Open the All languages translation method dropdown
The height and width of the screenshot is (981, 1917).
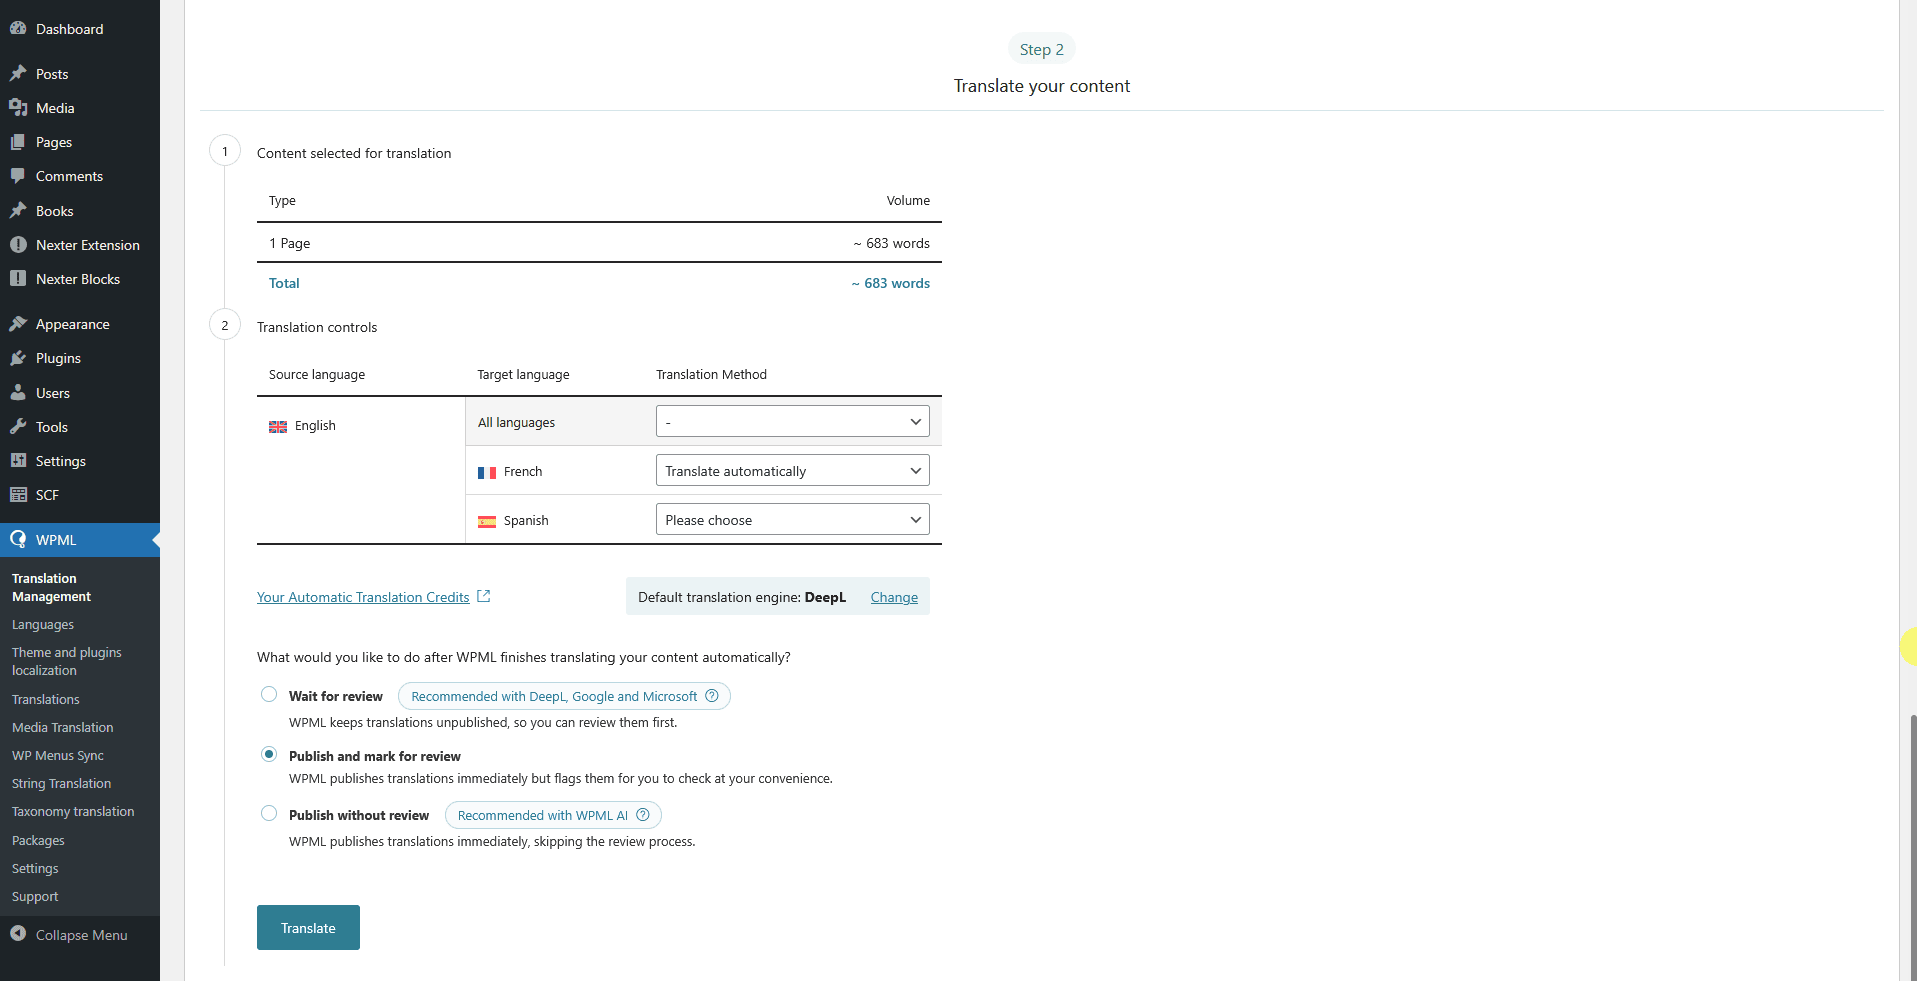point(791,420)
